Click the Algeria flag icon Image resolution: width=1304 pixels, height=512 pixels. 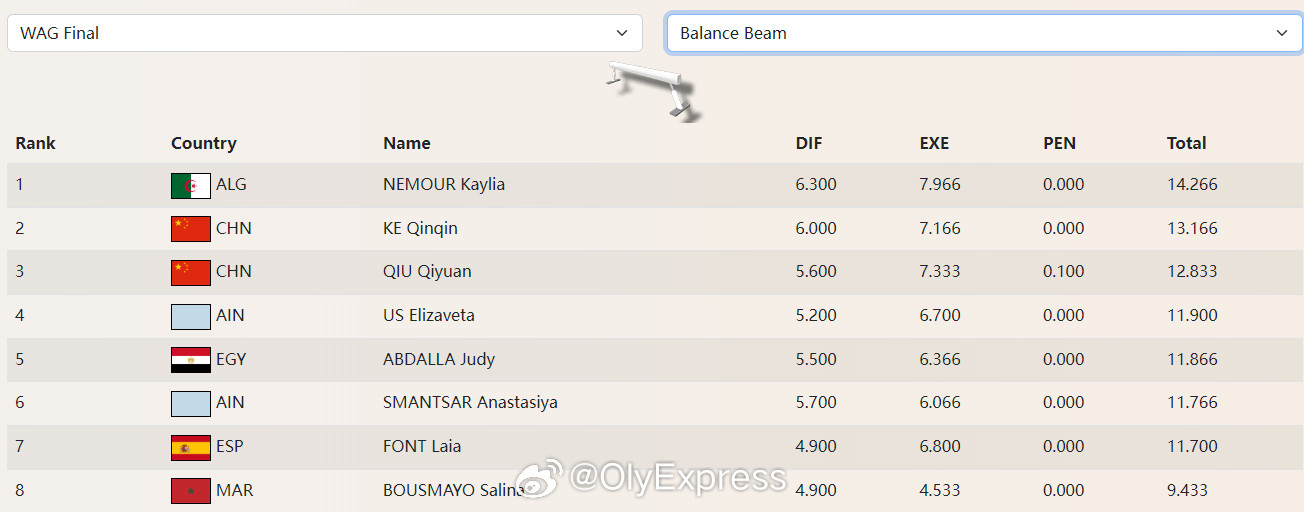pos(190,185)
